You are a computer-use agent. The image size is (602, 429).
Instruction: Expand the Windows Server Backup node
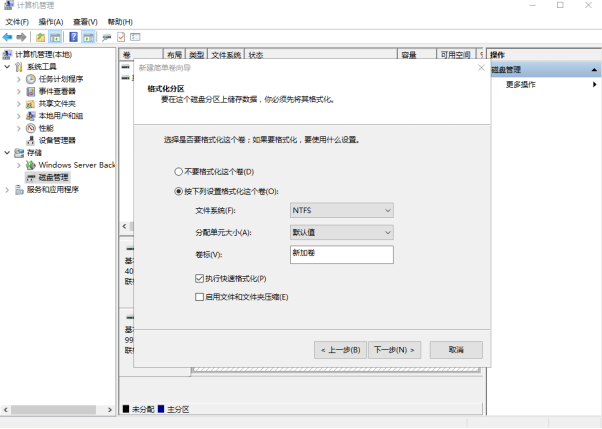pyautogui.click(x=19, y=165)
